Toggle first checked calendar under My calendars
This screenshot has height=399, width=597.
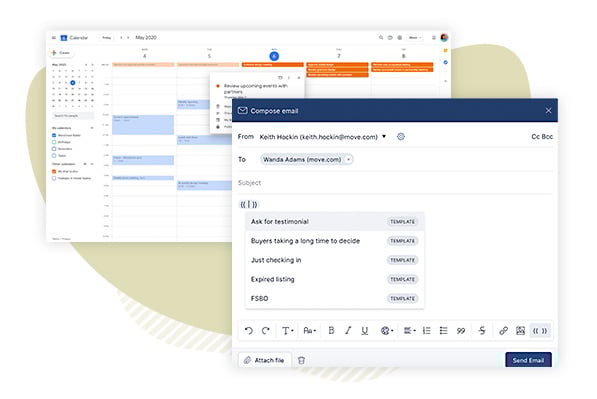pos(54,135)
